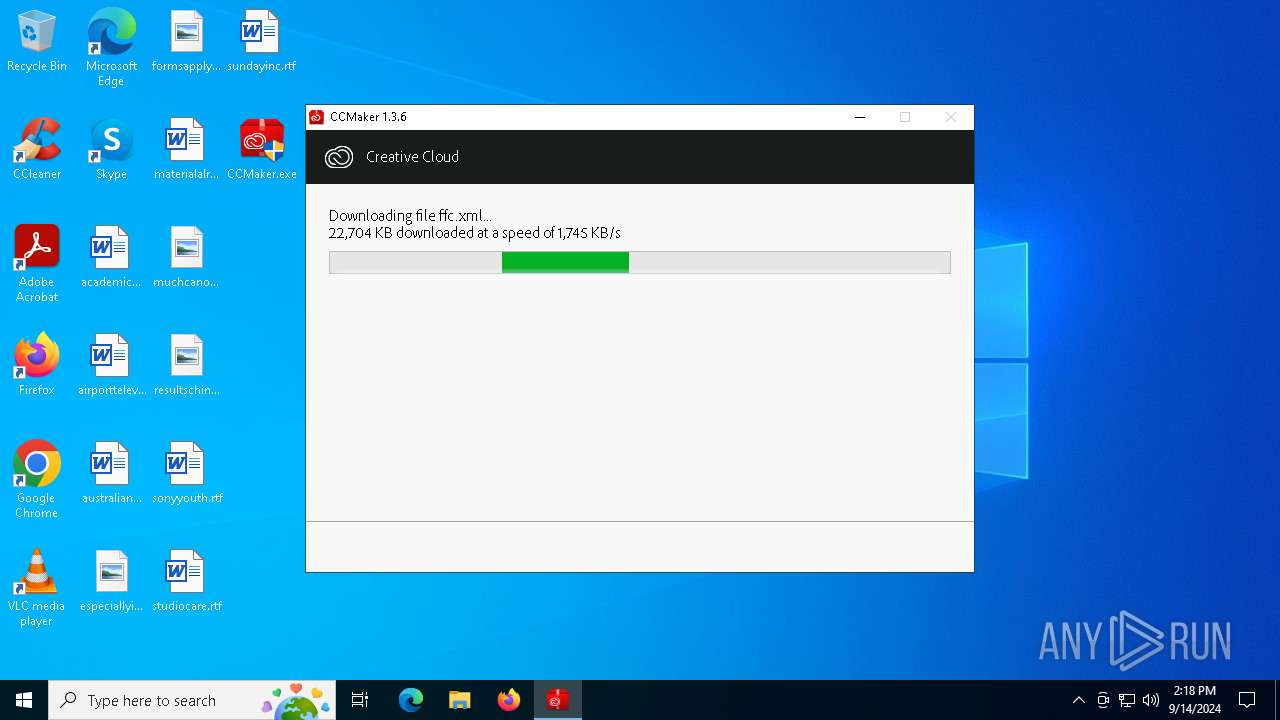This screenshot has height=720, width=1280.
Task: Open the Firefox desktop shortcut
Action: 37,365
